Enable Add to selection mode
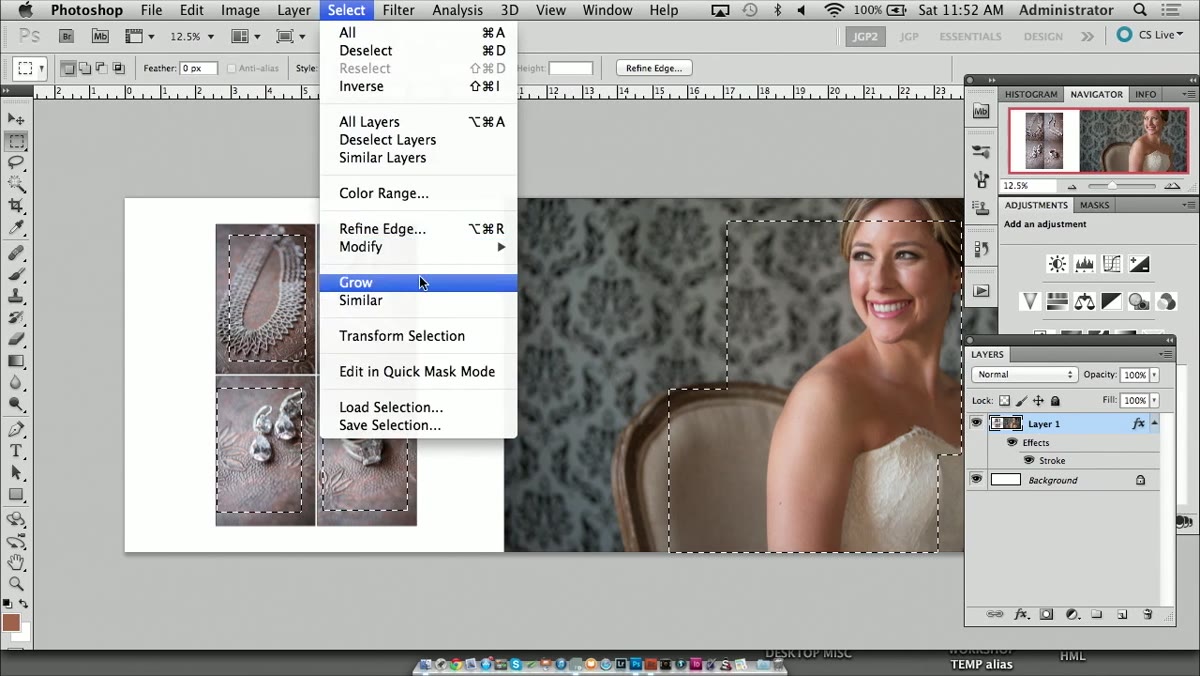Viewport: 1200px width, 676px height. pyautogui.click(x=85, y=69)
